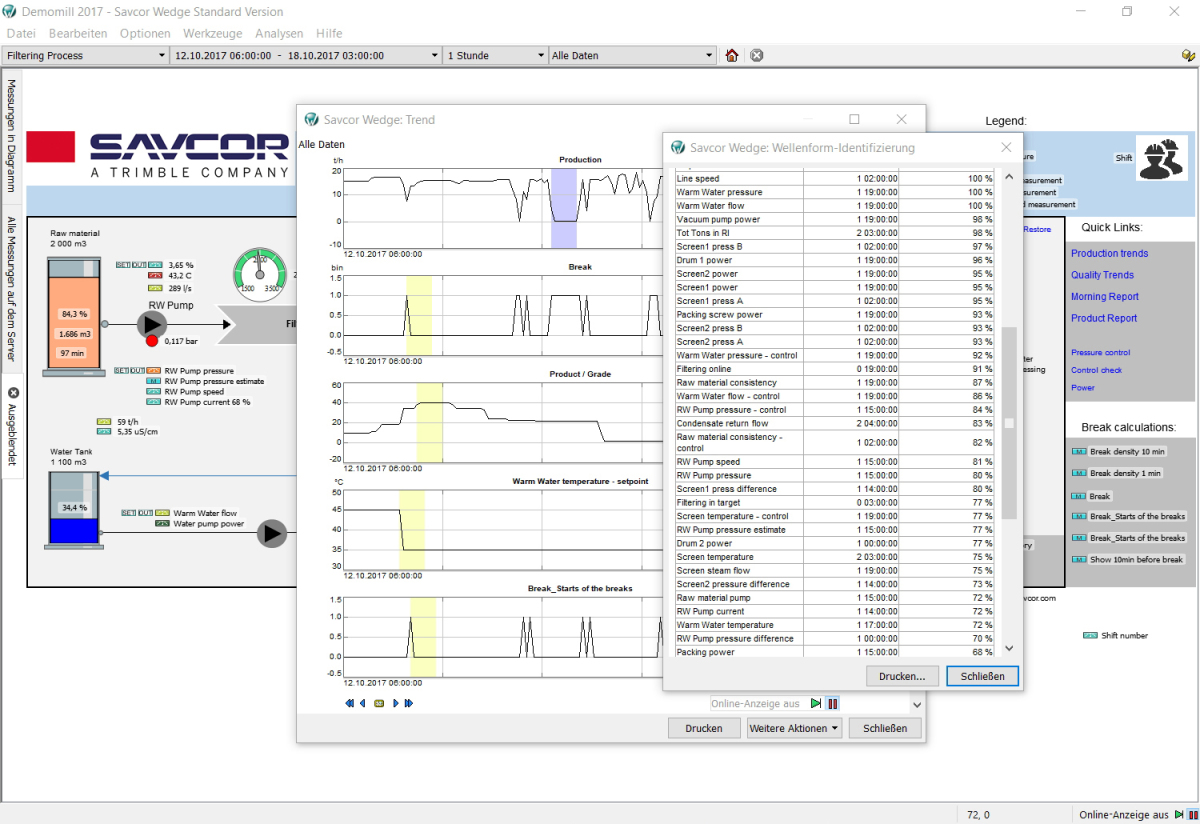
Task: Open the Quality Trends quick link
Action: (x=1102, y=275)
